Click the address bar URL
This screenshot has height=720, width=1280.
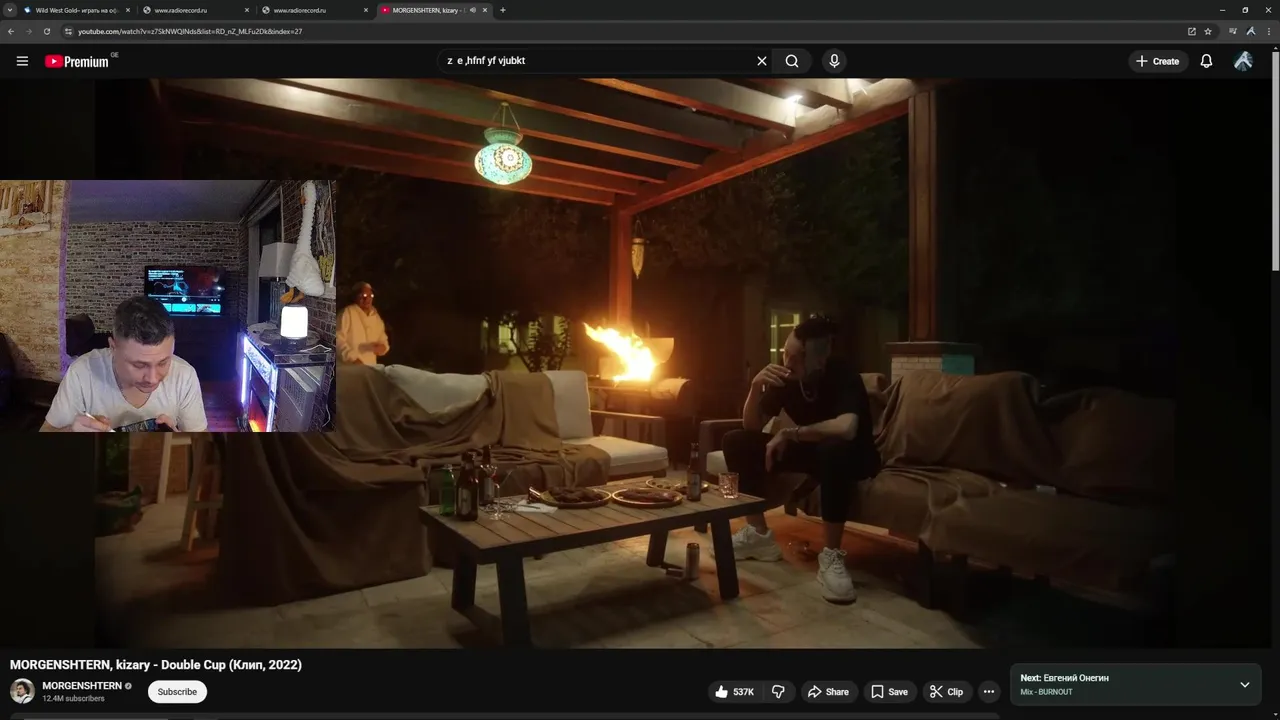point(190,31)
